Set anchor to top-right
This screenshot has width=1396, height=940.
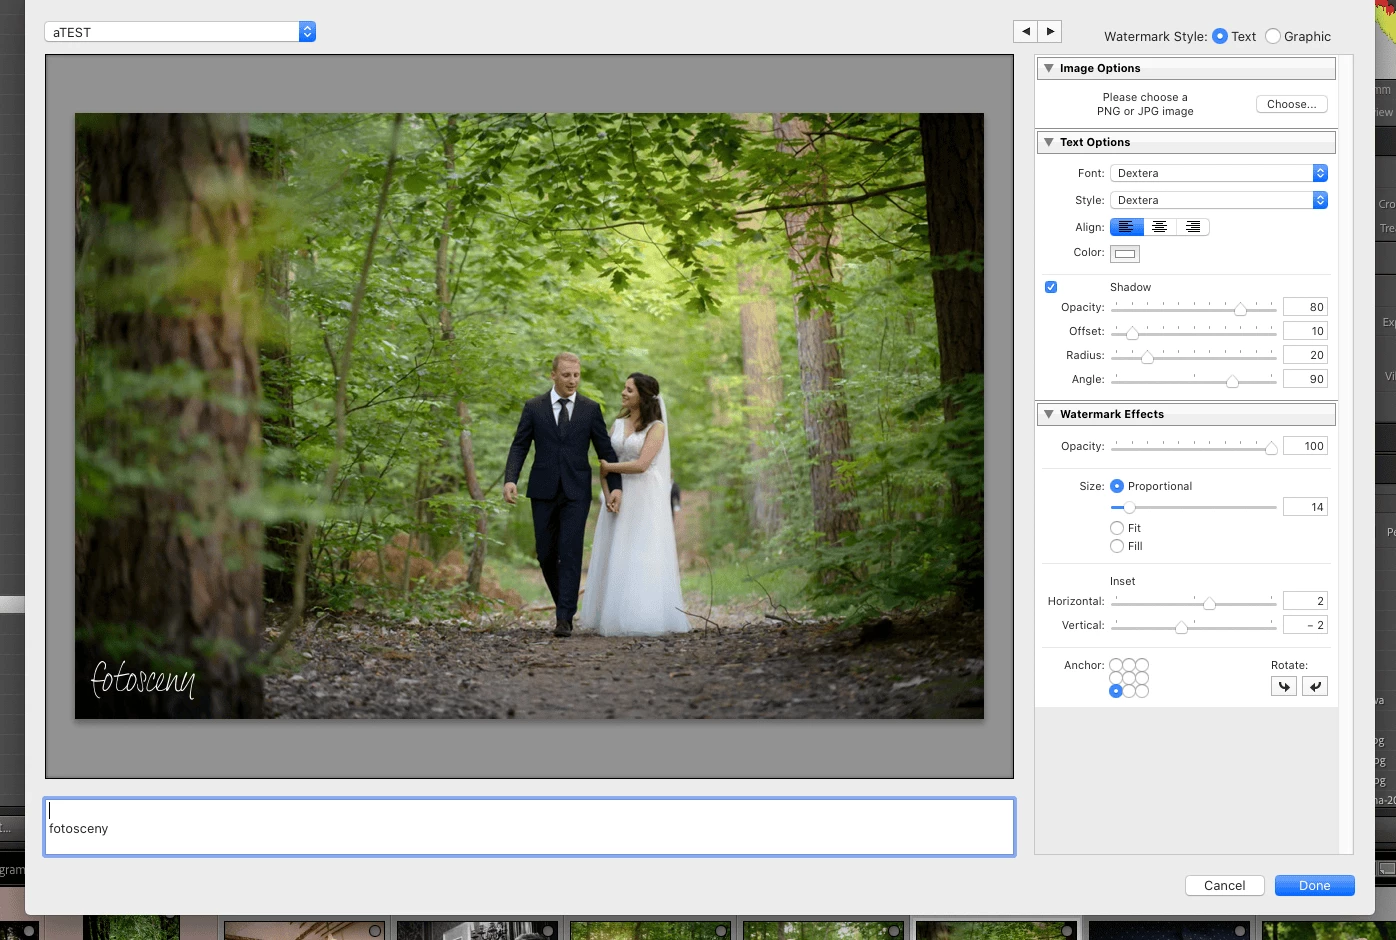point(1142,665)
